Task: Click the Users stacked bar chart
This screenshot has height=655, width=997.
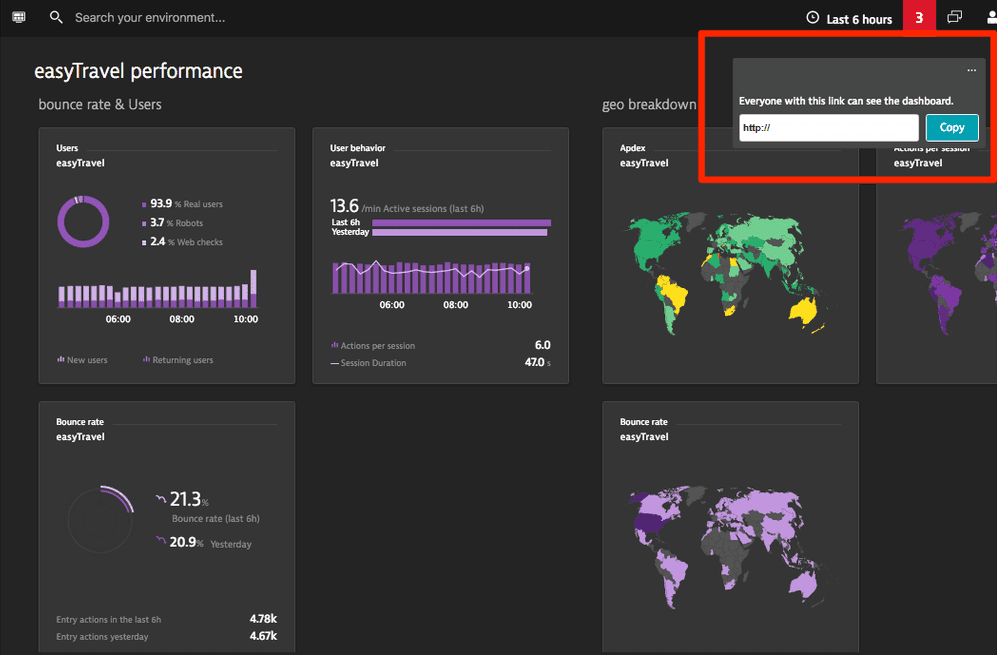Action: coord(157,289)
